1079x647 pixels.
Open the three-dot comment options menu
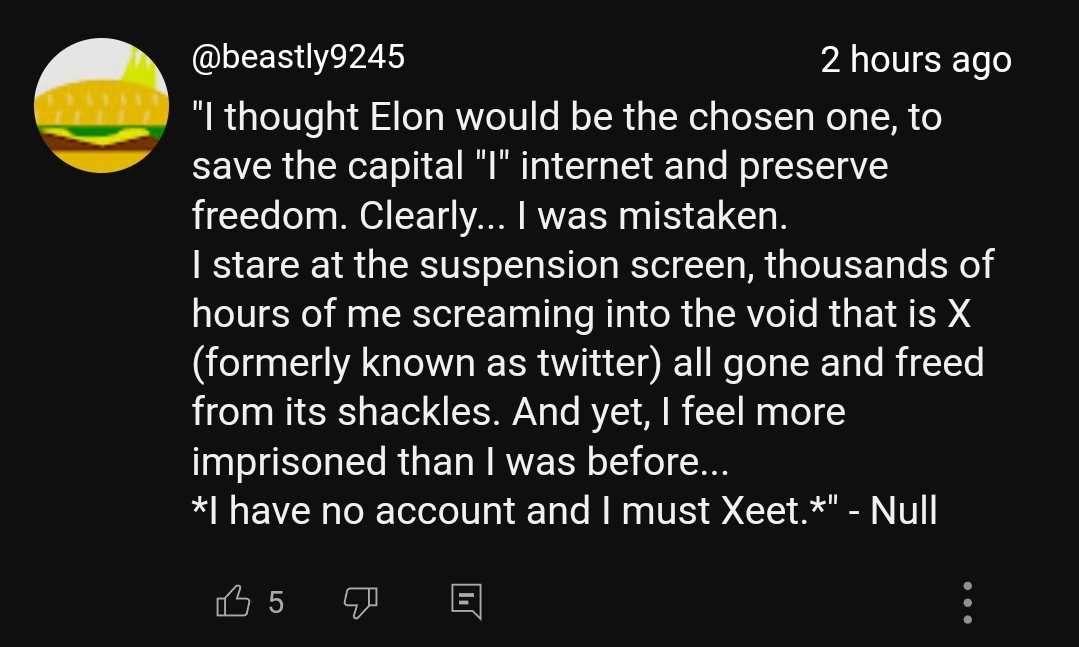coord(967,602)
